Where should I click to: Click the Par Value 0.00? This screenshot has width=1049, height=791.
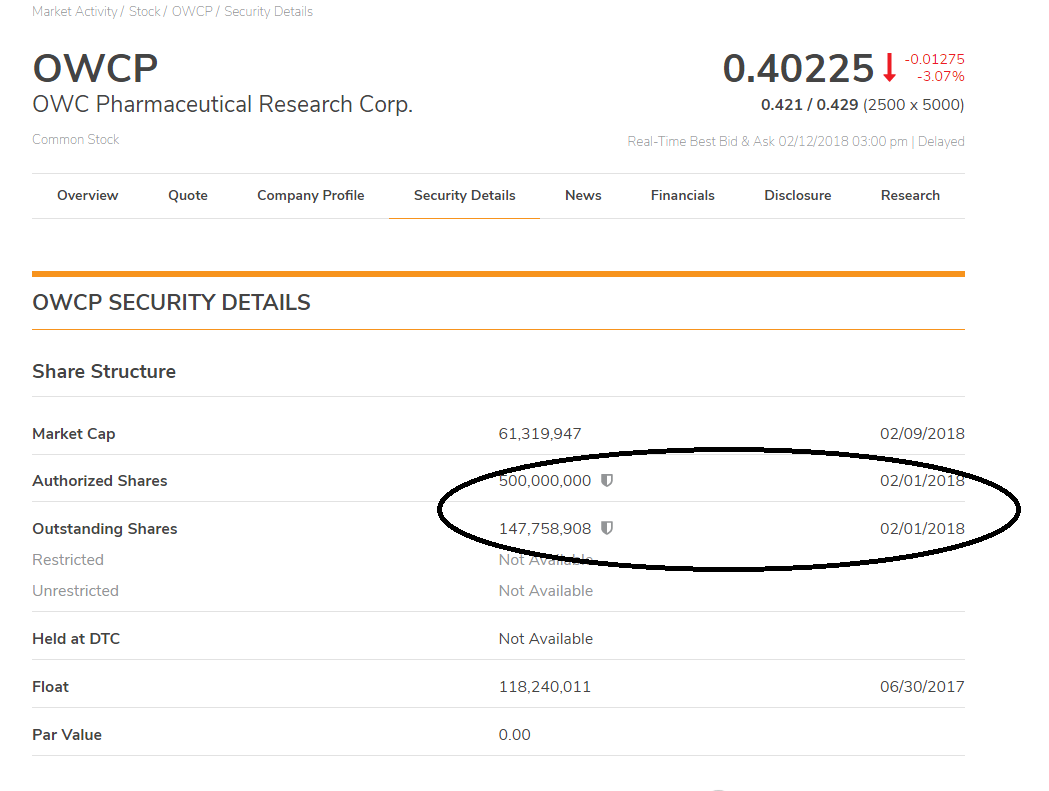[x=514, y=735]
